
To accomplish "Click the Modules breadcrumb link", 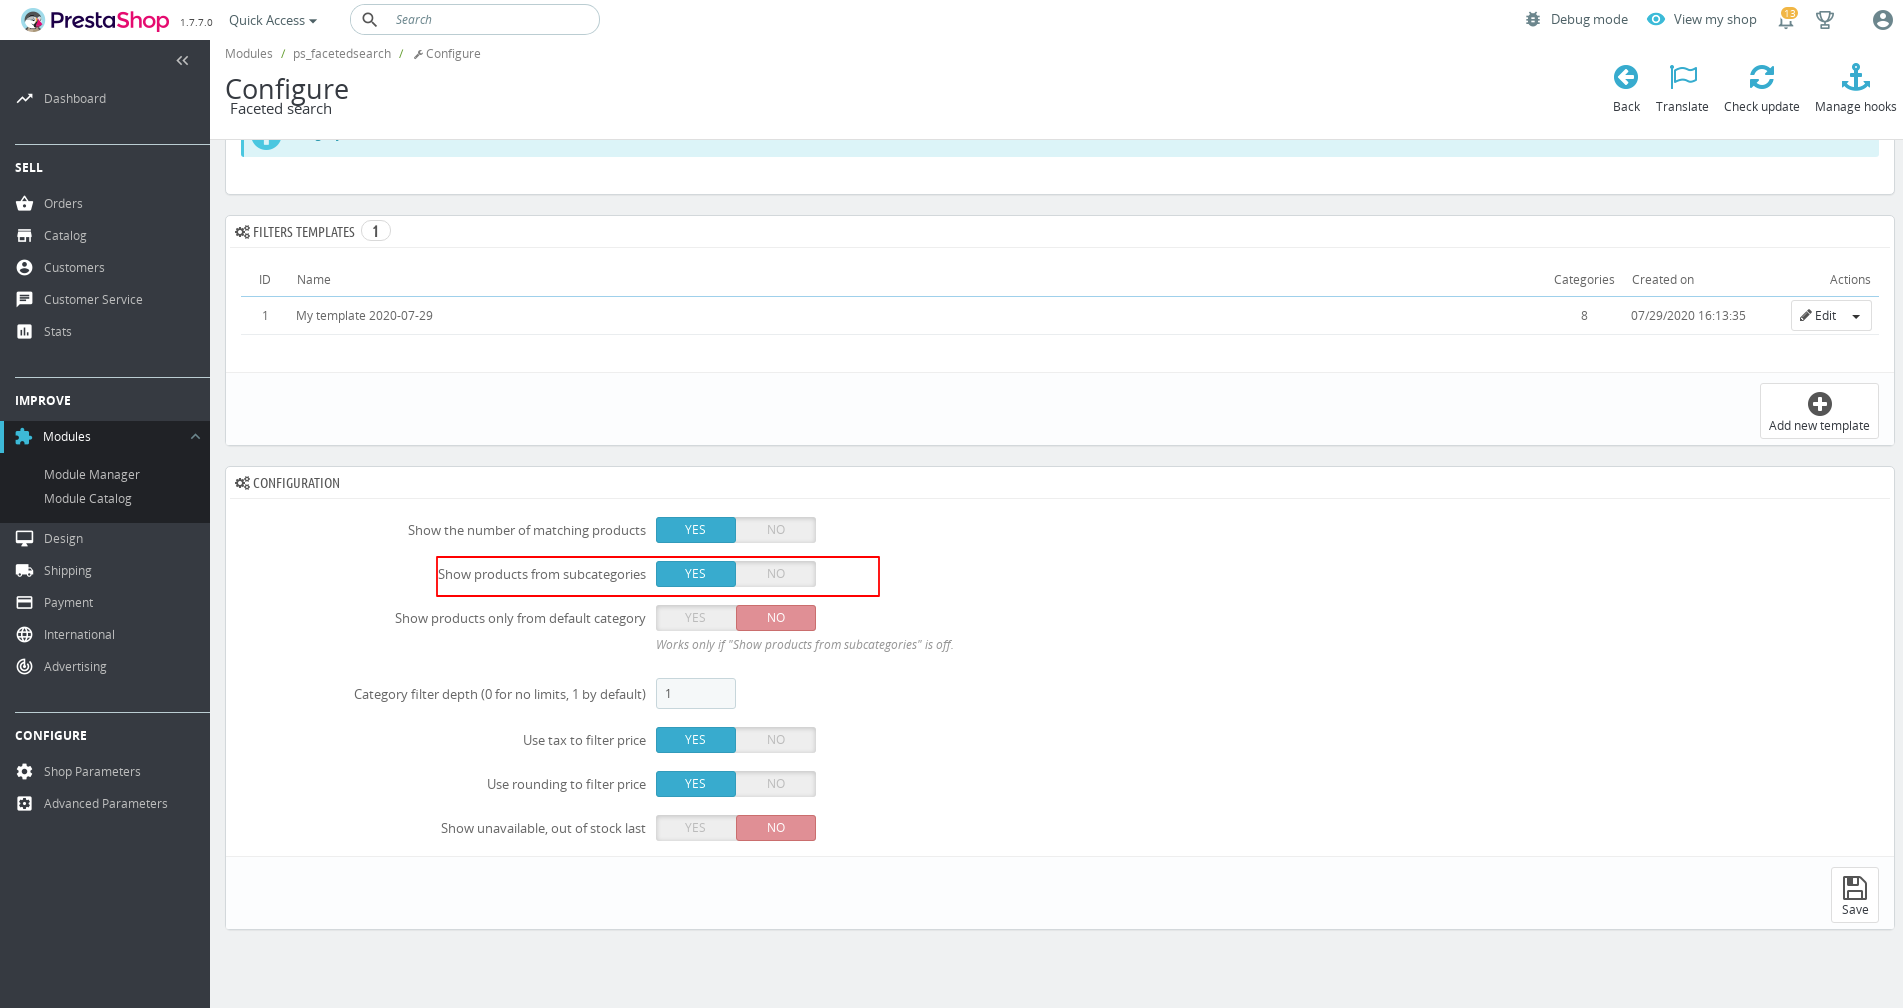I will [249, 54].
